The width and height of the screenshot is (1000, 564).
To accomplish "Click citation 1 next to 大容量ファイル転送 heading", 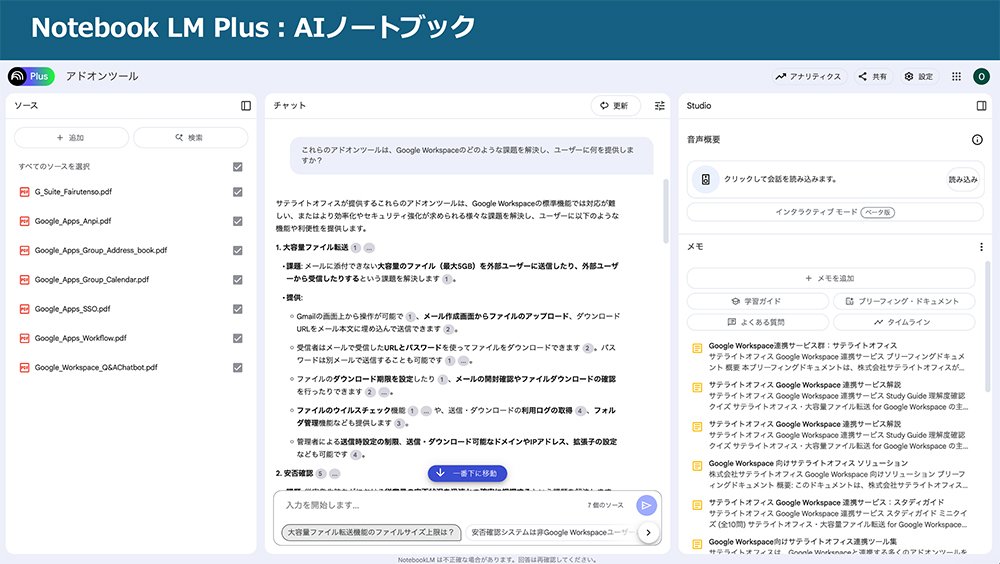I will click(355, 248).
